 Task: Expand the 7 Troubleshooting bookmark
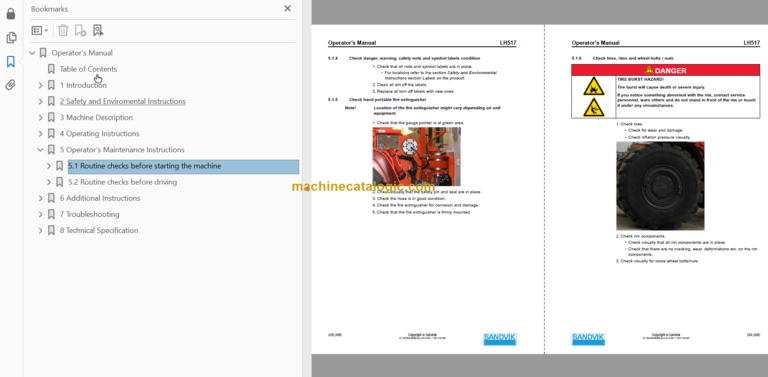click(x=41, y=214)
